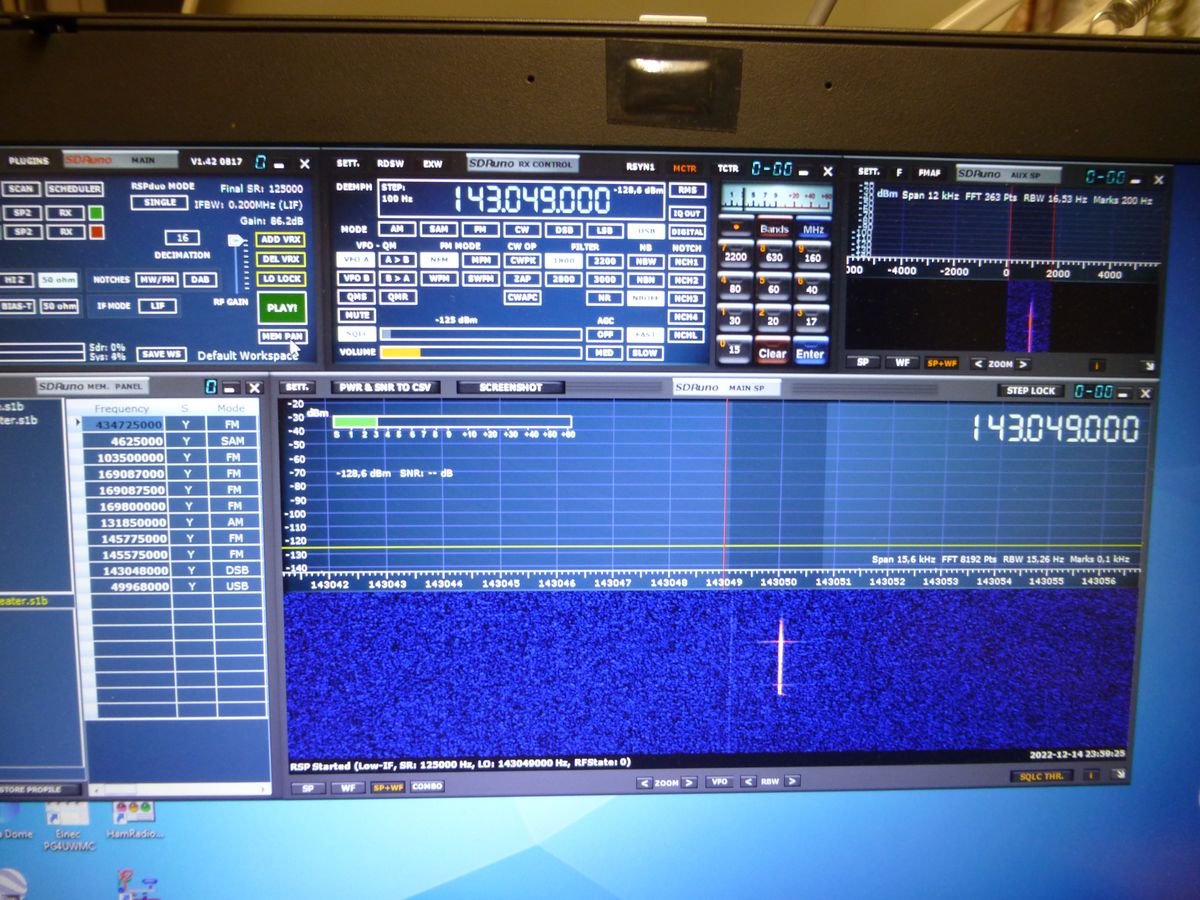1200x900 pixels.
Task: Open SETT. in the RX Control panel
Action: [348, 163]
